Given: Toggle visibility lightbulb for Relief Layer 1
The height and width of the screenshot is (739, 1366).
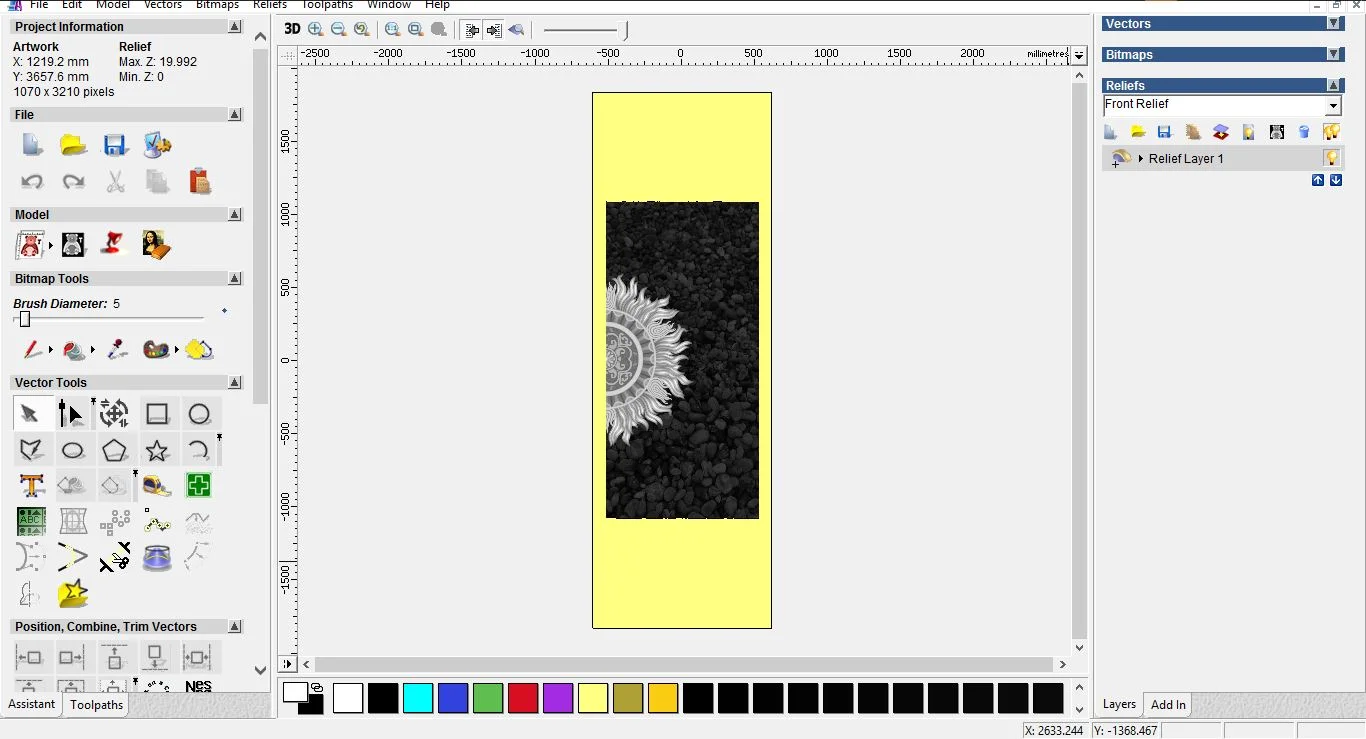Looking at the screenshot, I should (x=1331, y=158).
